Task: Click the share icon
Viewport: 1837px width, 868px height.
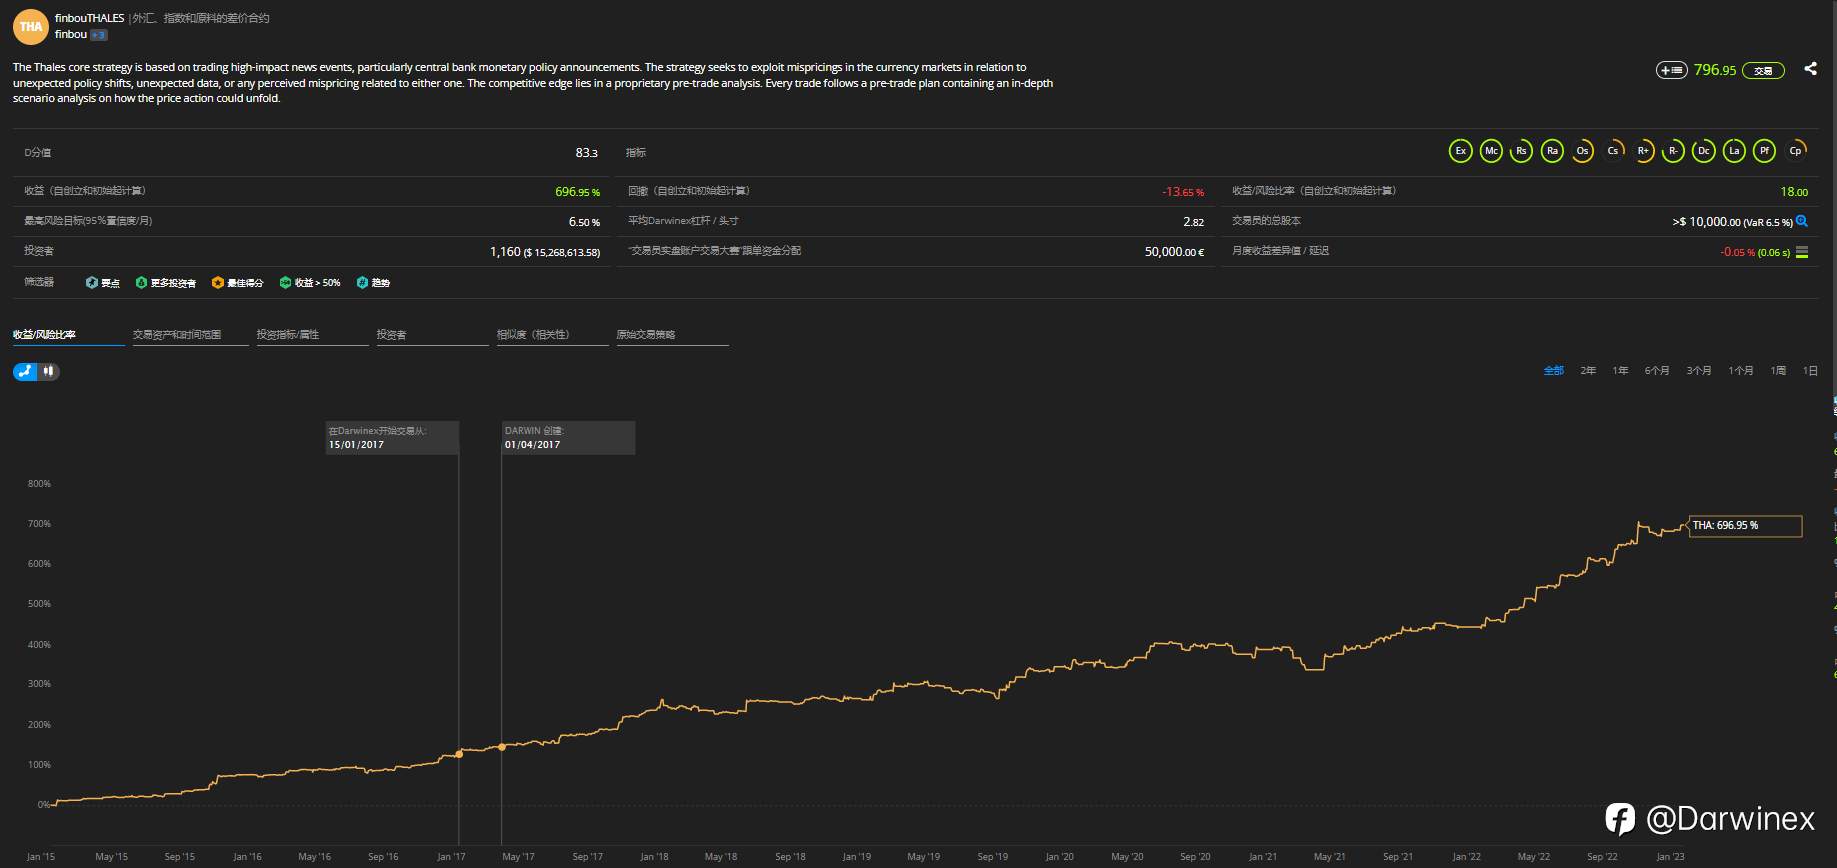Action: [1810, 69]
